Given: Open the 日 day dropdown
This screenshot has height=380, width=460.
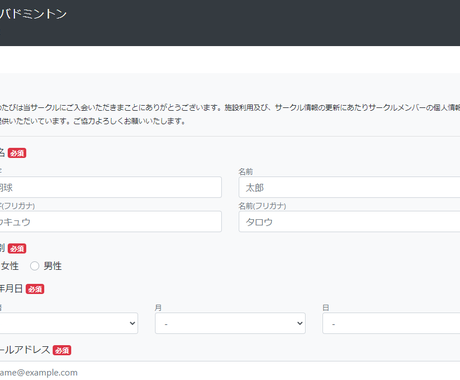Looking at the screenshot, I should pyautogui.click(x=391, y=323).
